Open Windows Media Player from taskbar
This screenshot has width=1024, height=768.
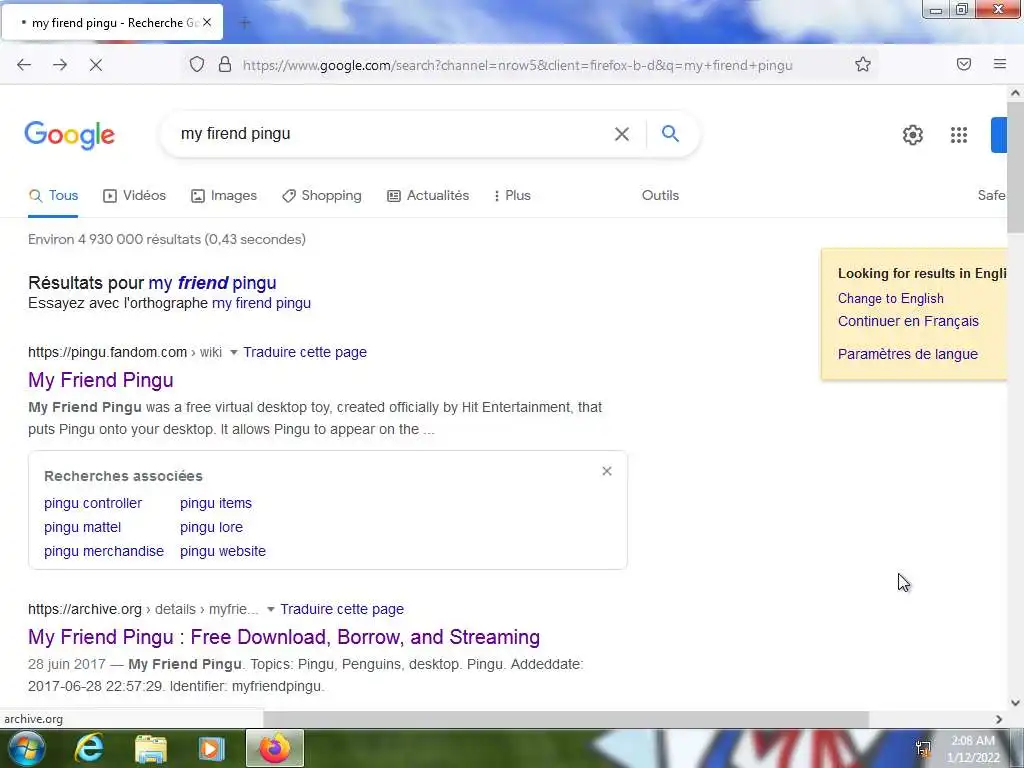(211, 748)
